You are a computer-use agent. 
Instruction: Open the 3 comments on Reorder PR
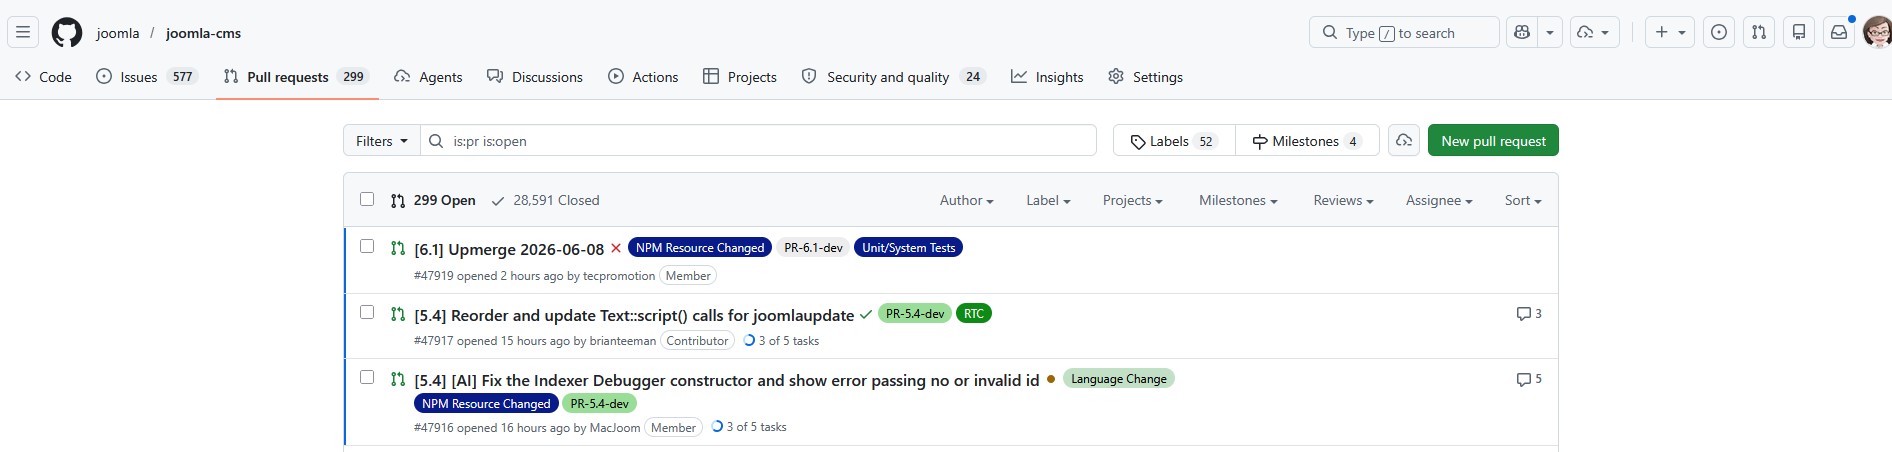(1529, 314)
